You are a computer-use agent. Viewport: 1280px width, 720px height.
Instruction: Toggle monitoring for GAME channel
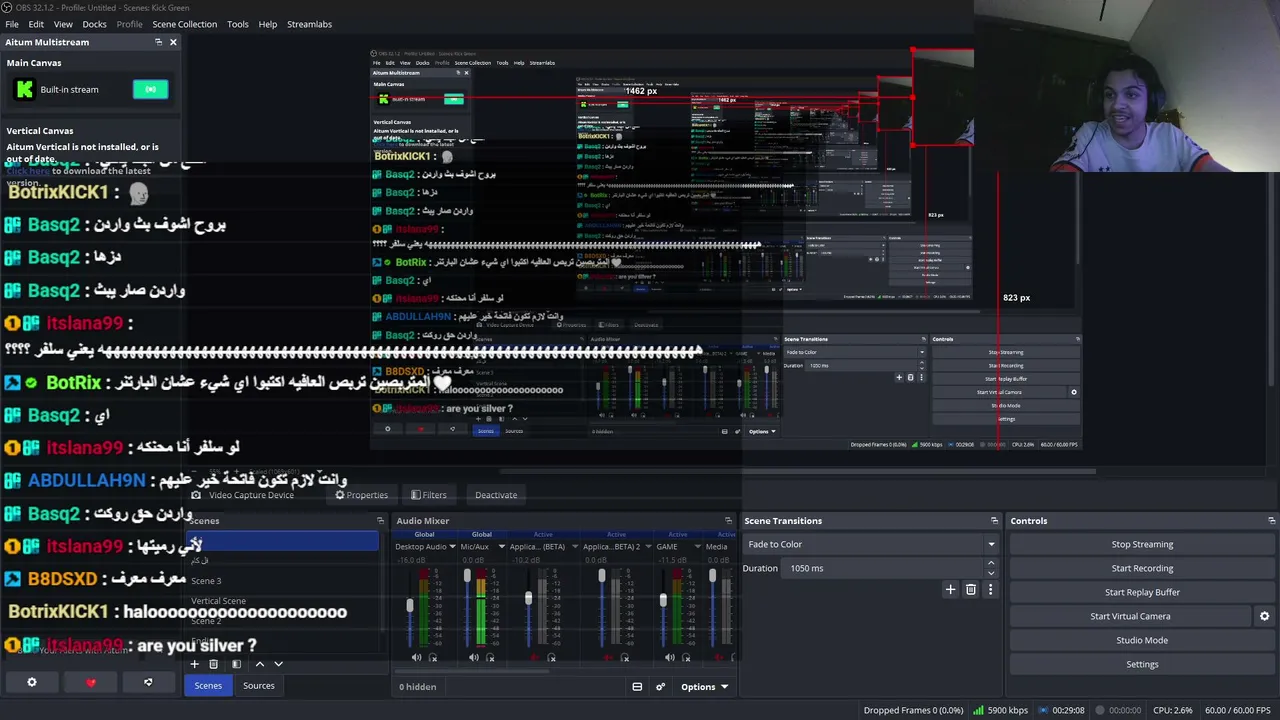click(685, 658)
